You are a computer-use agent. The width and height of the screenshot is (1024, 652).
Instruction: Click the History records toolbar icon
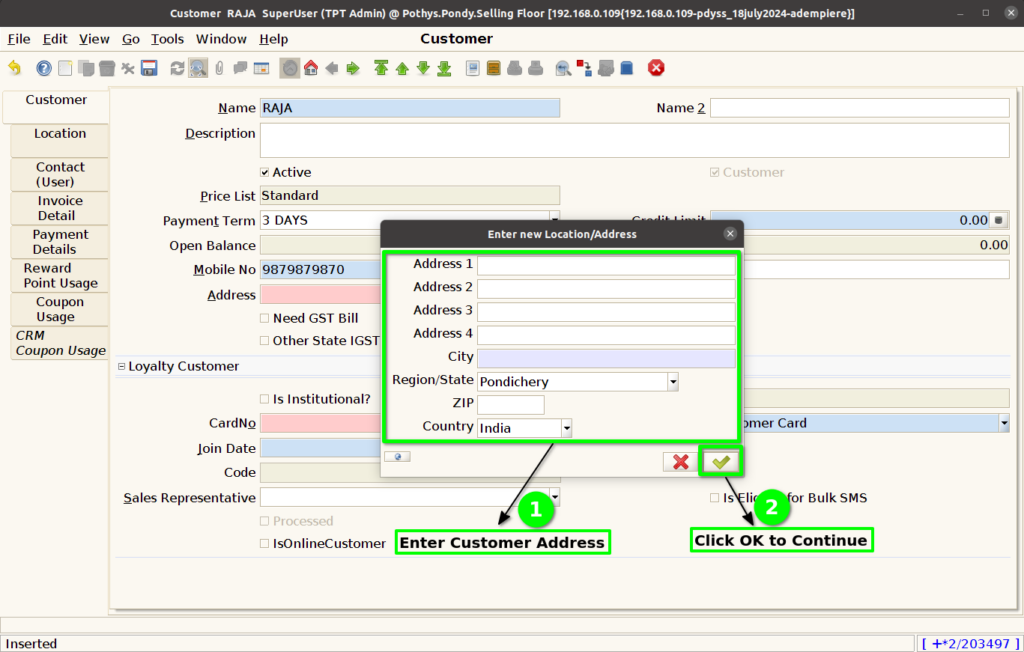[x=290, y=68]
